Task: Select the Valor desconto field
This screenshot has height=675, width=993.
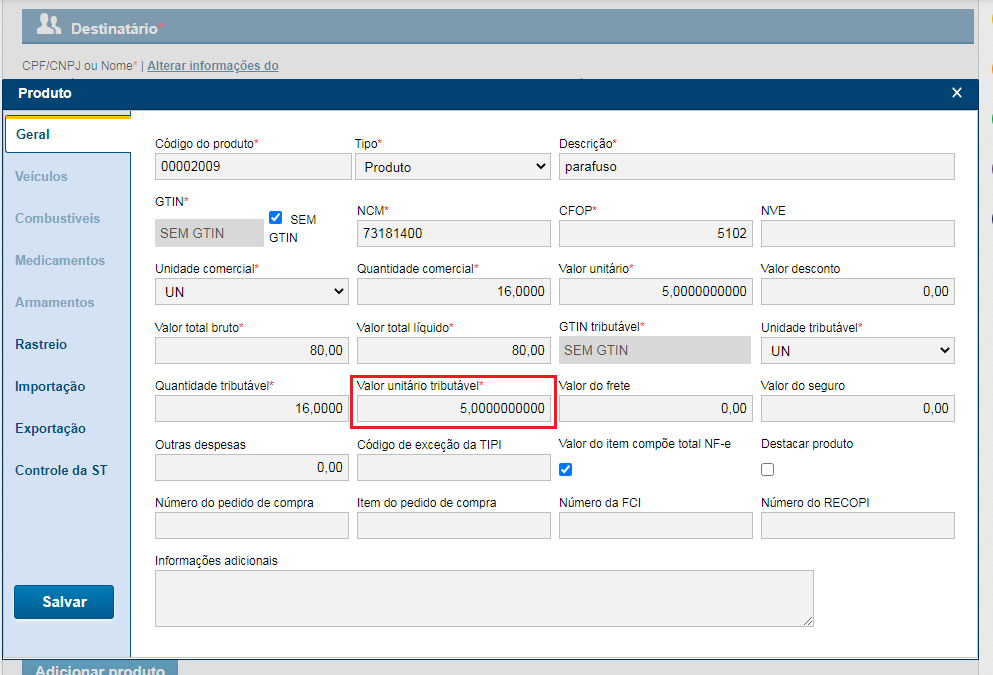Action: [x=857, y=292]
